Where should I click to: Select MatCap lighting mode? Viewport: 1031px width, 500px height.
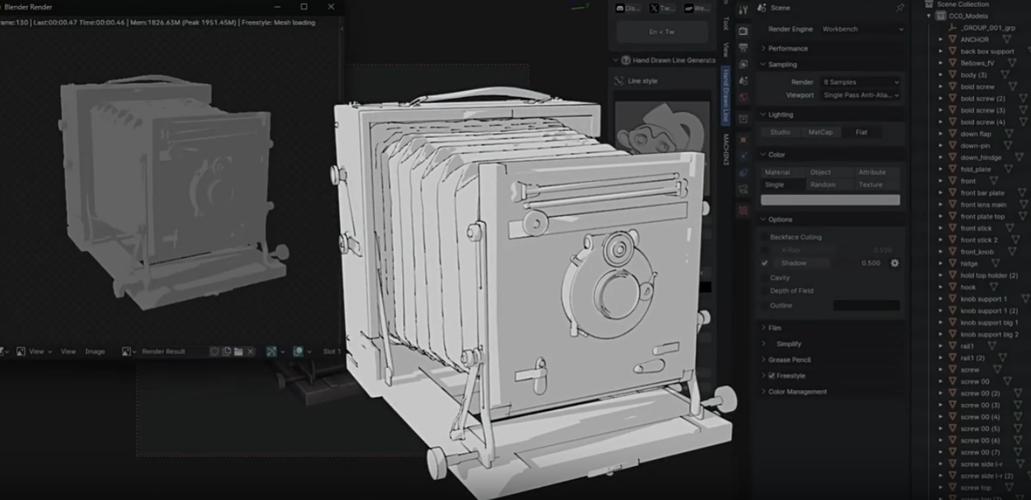[x=821, y=132]
